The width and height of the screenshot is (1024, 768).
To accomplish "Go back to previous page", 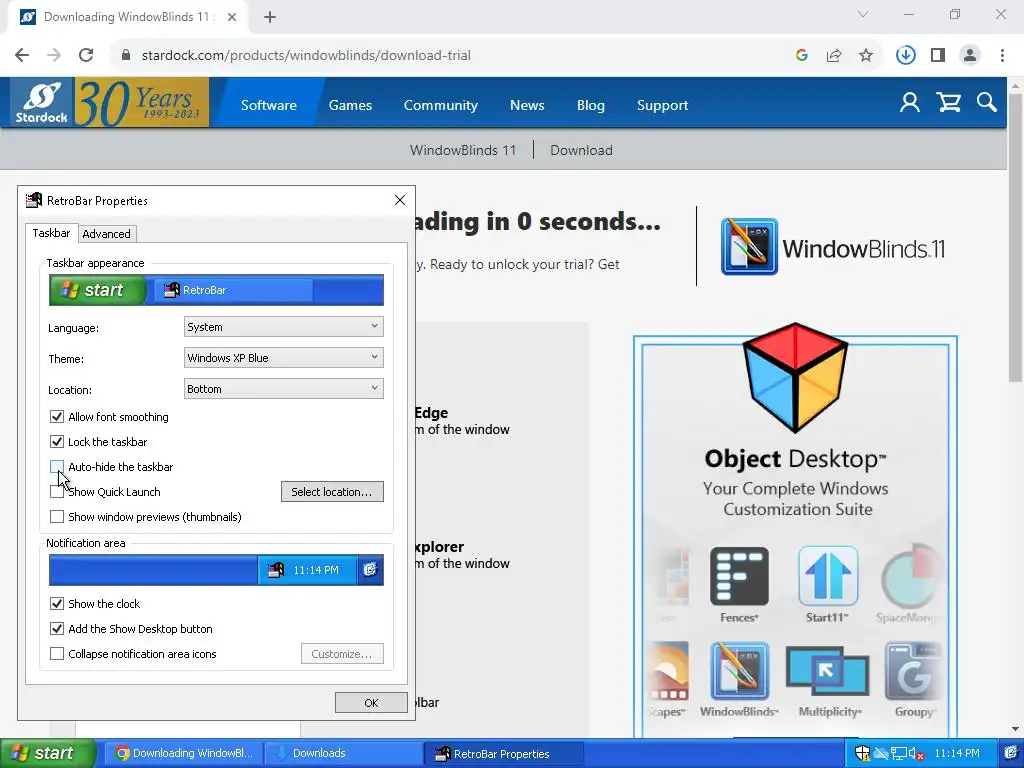I will [x=22, y=55].
